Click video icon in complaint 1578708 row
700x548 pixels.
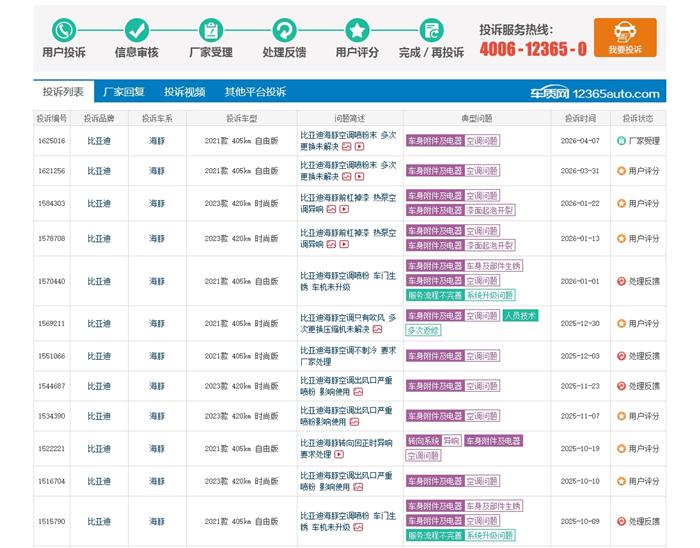click(x=344, y=244)
